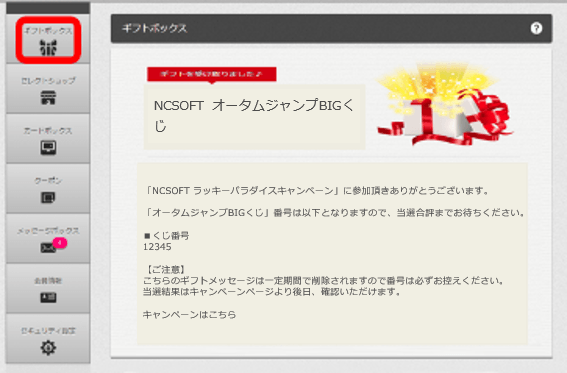This screenshot has height=373, width=567.
Task: Click the help question mark icon
Action: pyautogui.click(x=536, y=28)
